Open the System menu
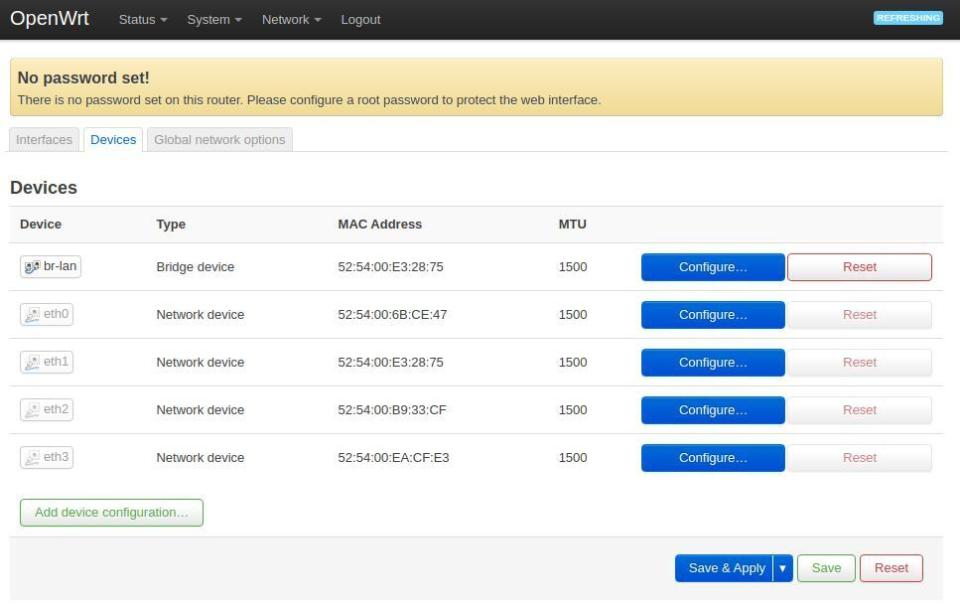Image resolution: width=960 pixels, height=611 pixels. [212, 18]
